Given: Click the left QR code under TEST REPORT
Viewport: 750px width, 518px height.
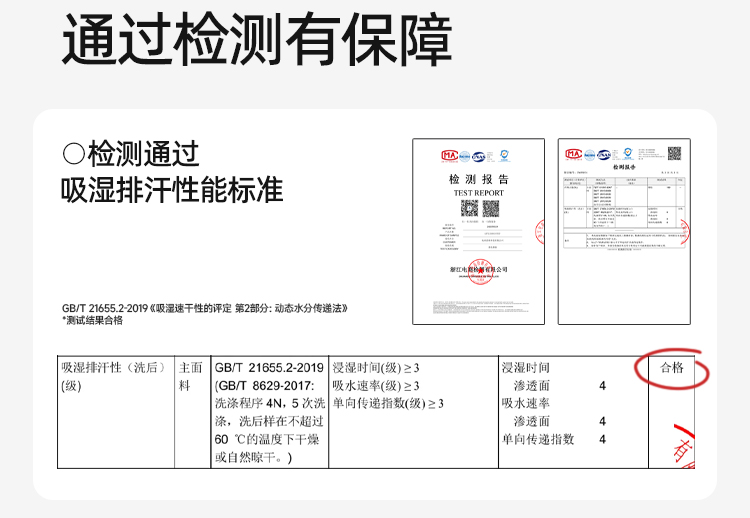Looking at the screenshot, I should tap(468, 208).
